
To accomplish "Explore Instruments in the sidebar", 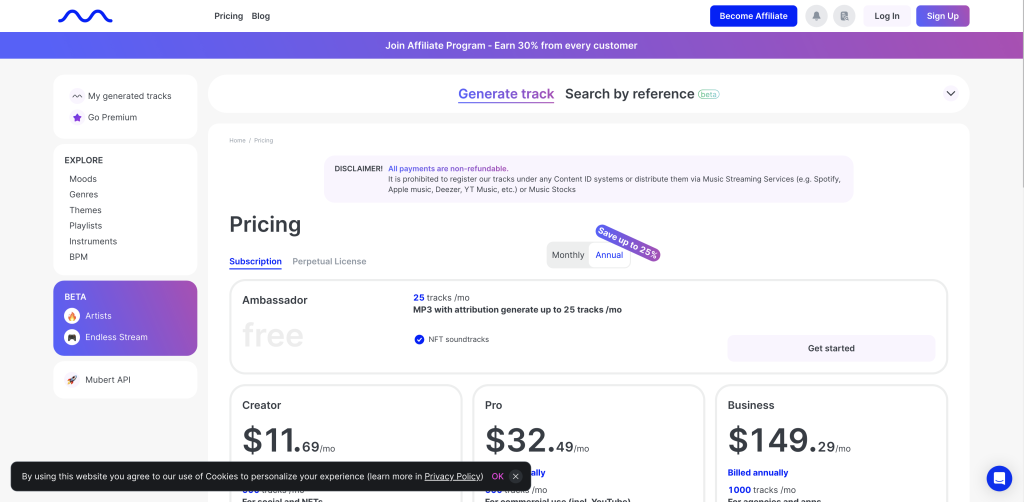I will (93, 242).
